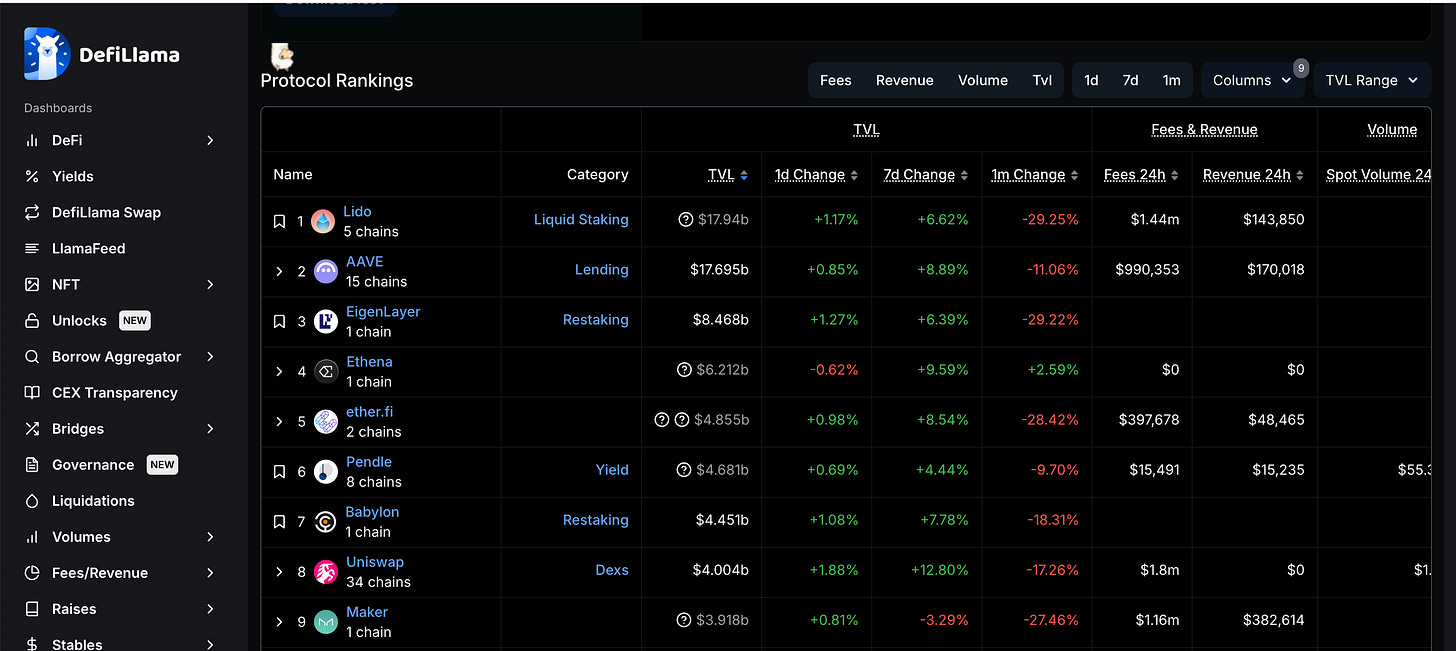The height and width of the screenshot is (651, 1456).
Task: Toggle the Volume column group
Action: [983, 80]
